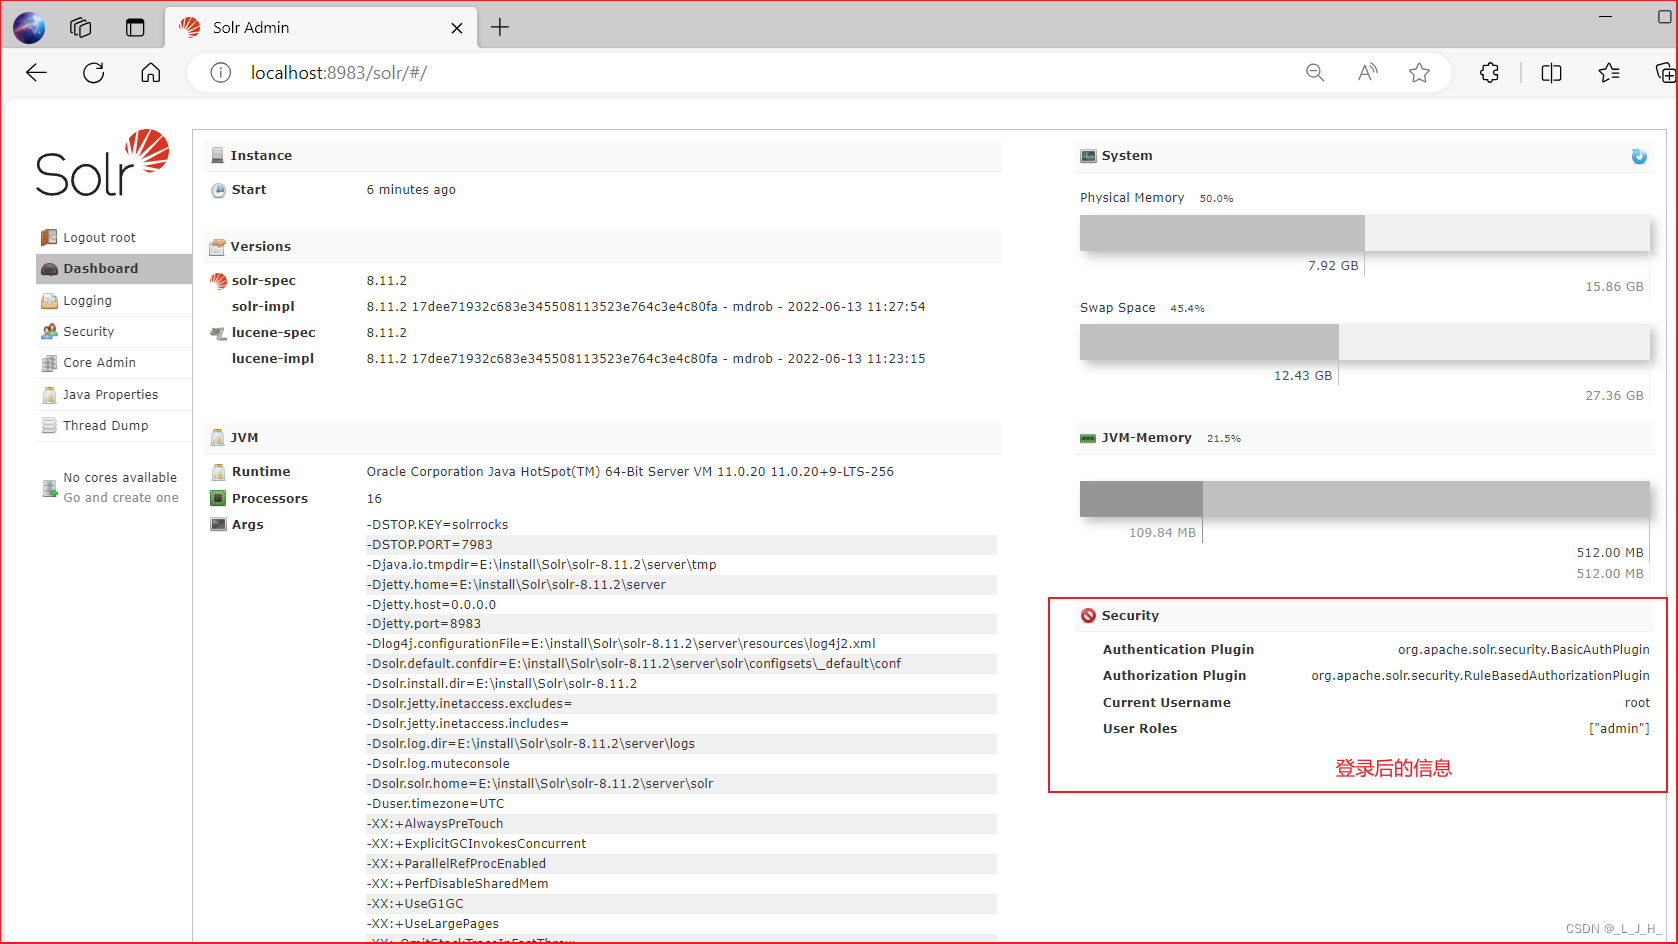The height and width of the screenshot is (944, 1678).
Task: Click Processors value 16
Action: coord(374,499)
